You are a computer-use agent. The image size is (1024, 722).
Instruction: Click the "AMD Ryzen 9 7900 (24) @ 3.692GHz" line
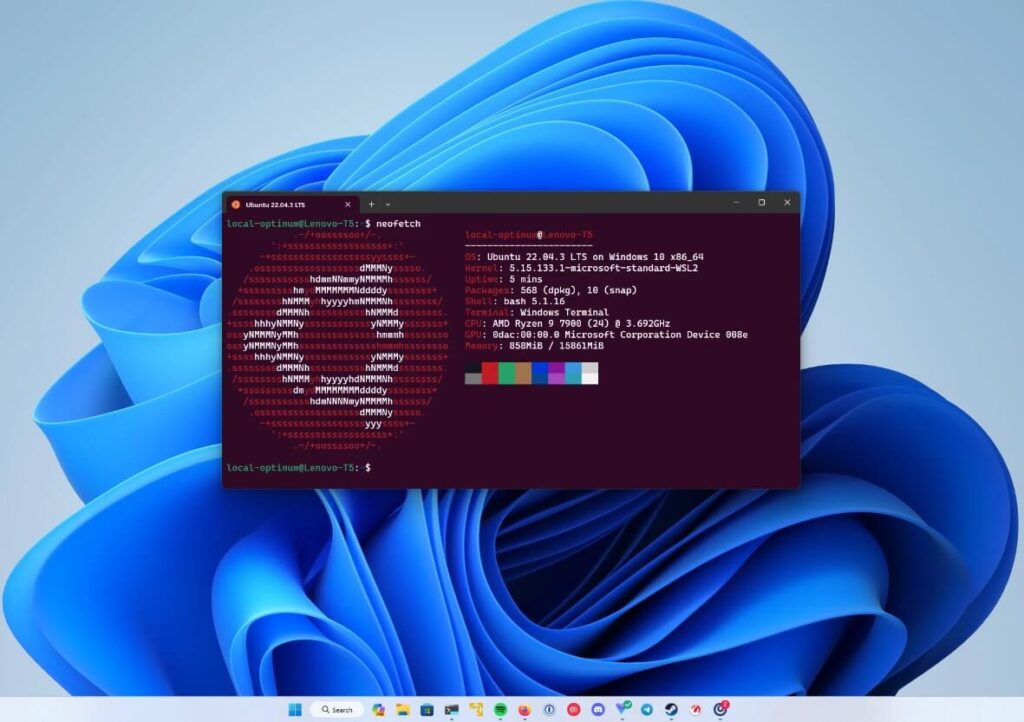click(x=568, y=324)
